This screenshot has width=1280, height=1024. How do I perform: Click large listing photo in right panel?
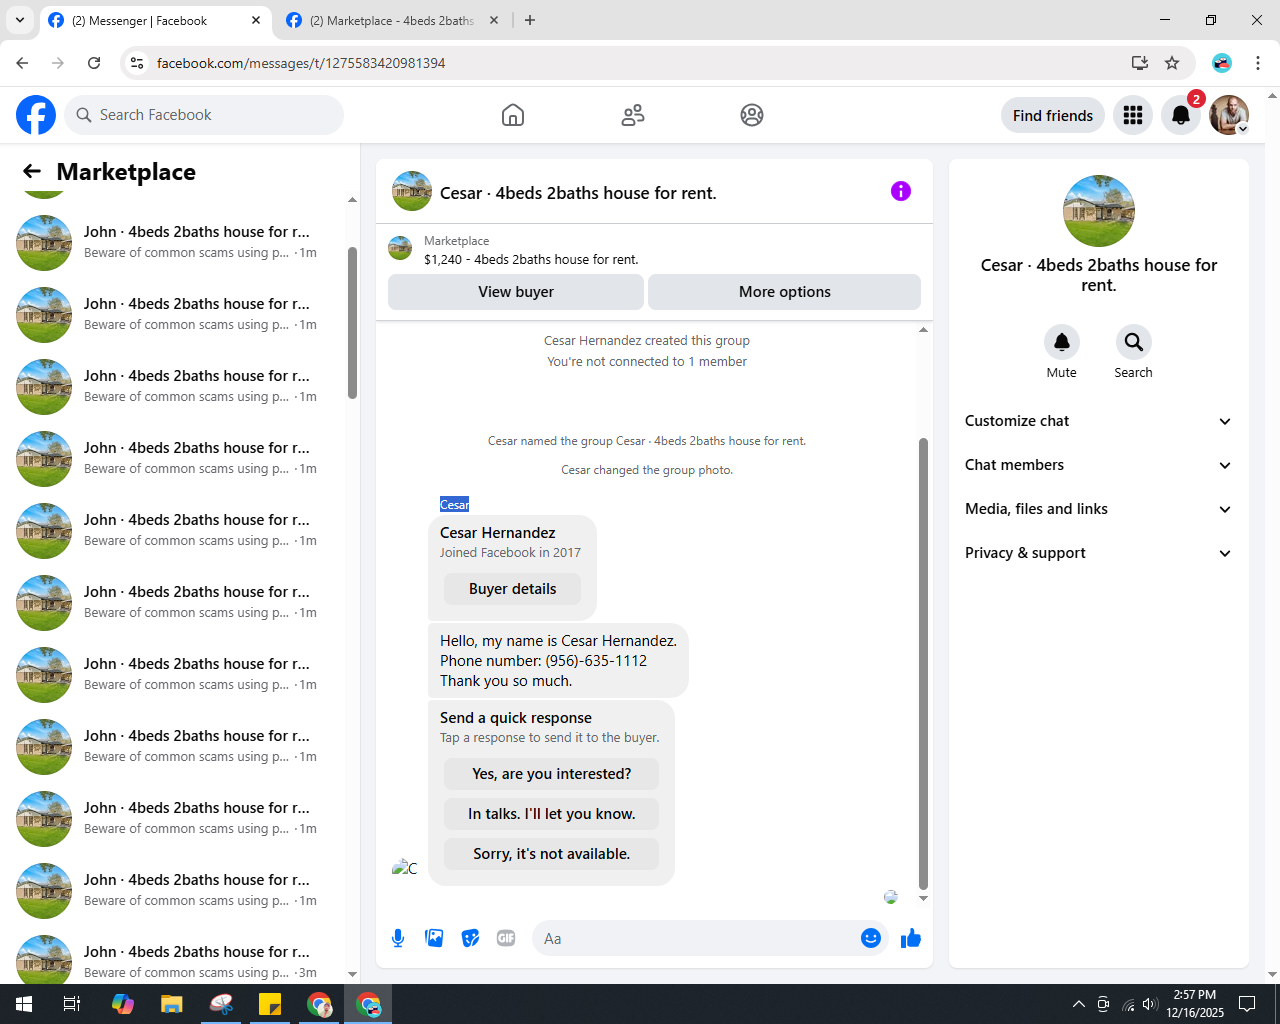point(1099,211)
